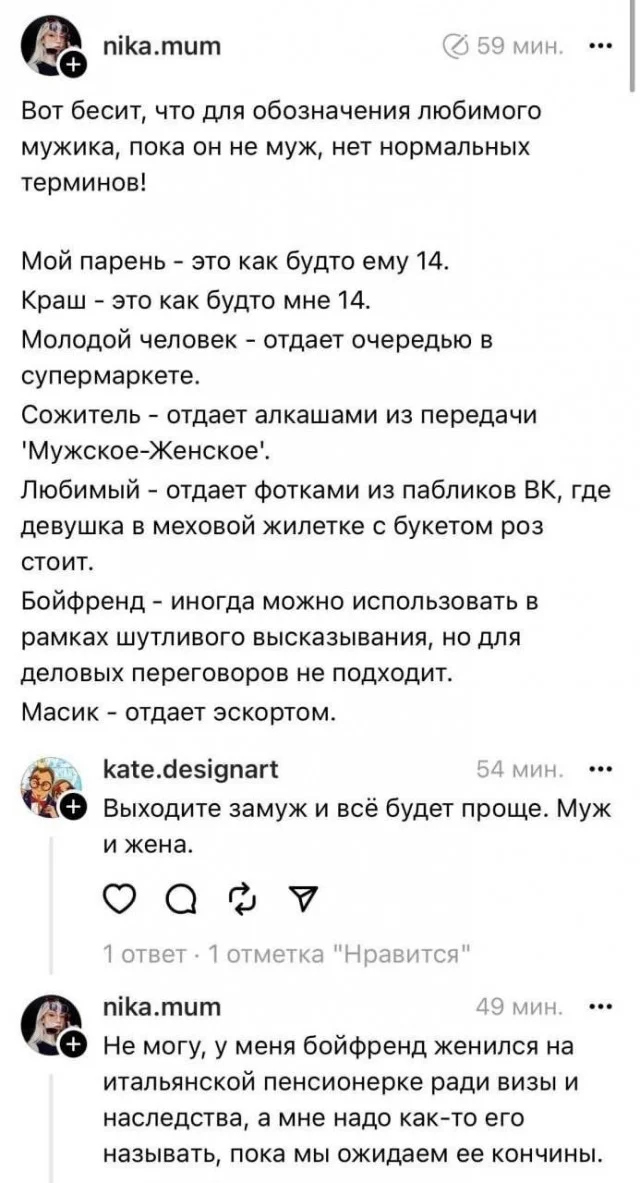The image size is (640, 1183).
Task: Click the scrollbar on the right edge
Action: [632, 50]
